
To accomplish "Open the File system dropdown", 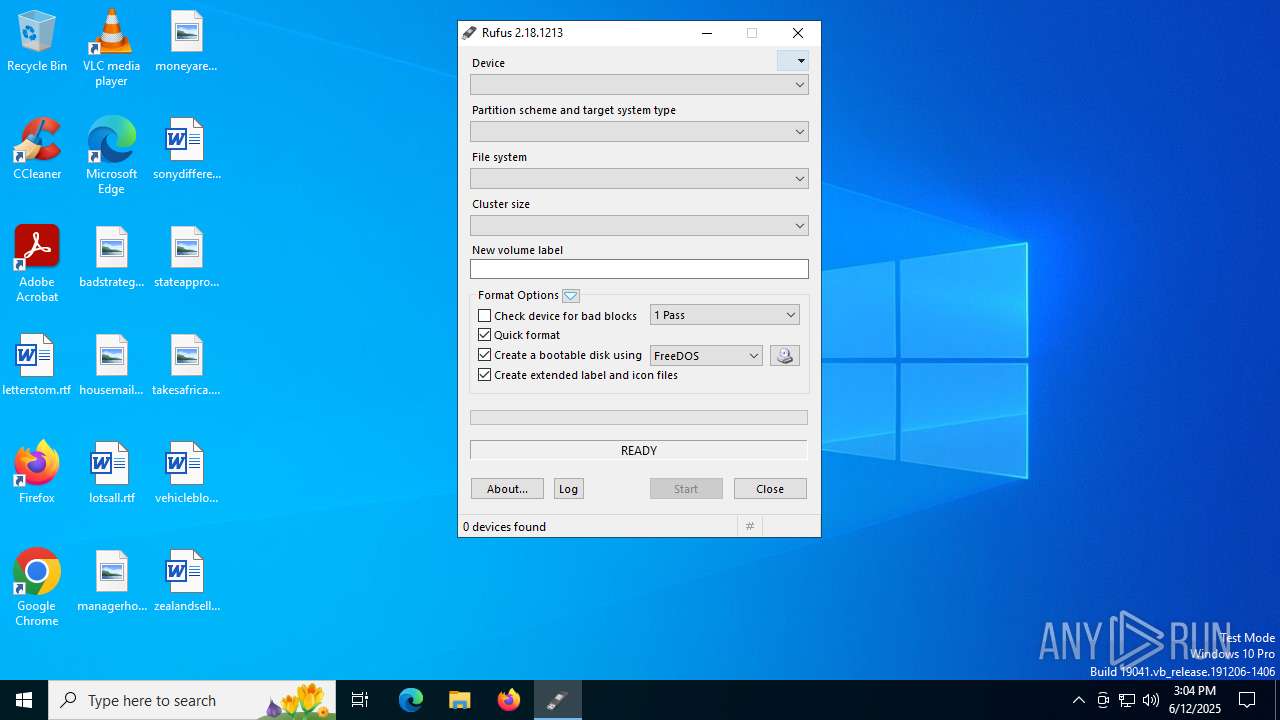I will coord(639,179).
